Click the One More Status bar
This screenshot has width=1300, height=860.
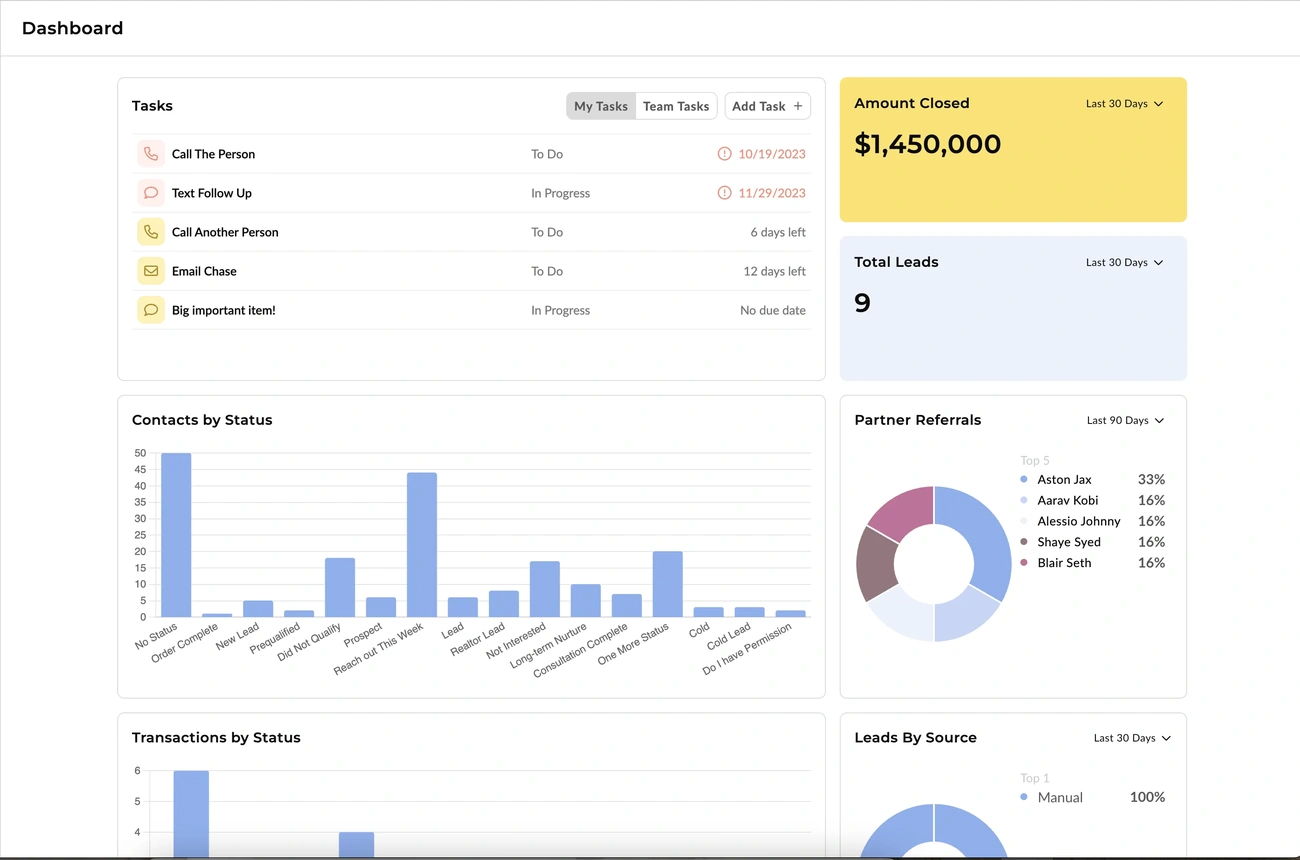point(668,584)
